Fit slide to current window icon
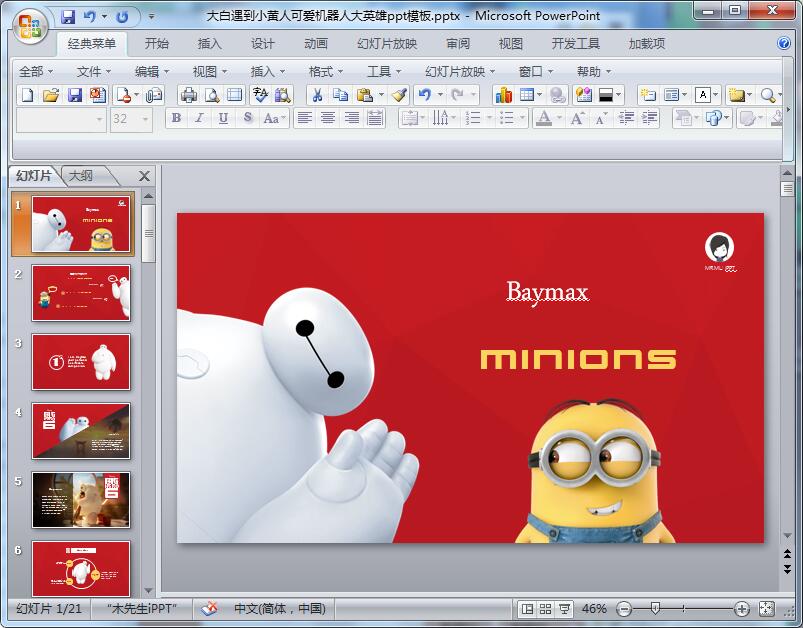Viewport: 803px width, 628px height. tap(767, 609)
